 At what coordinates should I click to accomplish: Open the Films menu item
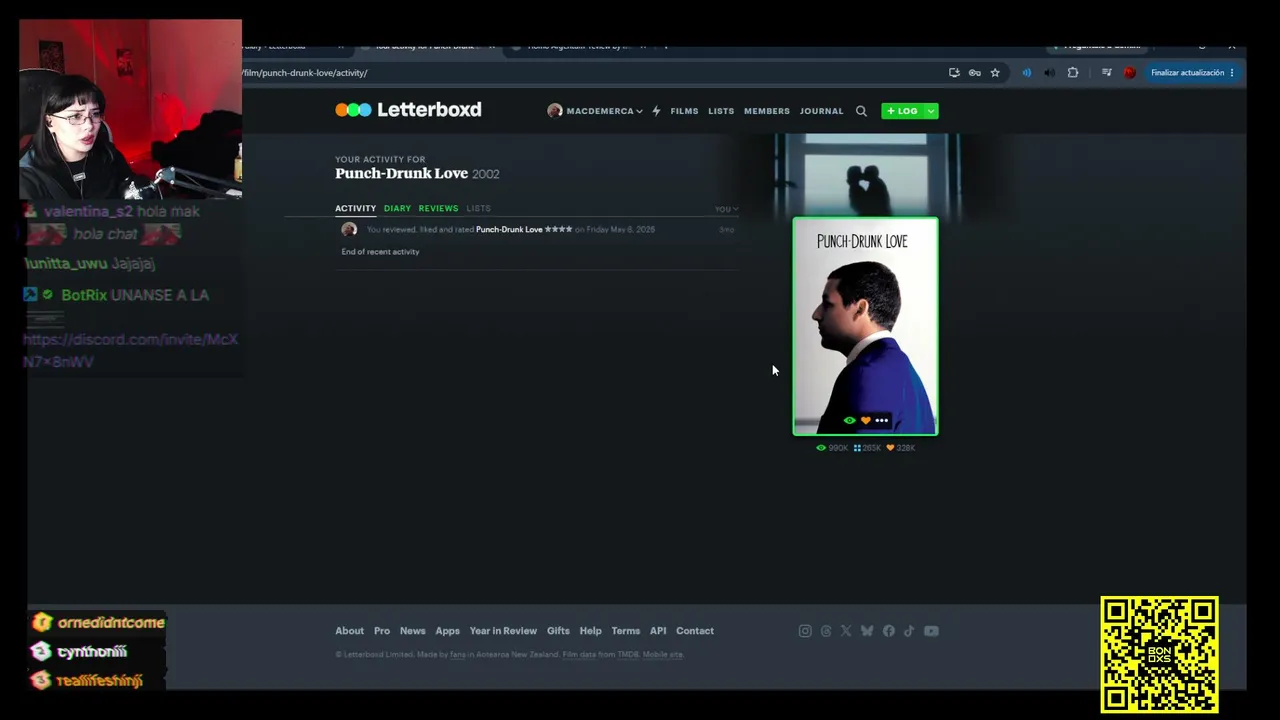pos(684,111)
